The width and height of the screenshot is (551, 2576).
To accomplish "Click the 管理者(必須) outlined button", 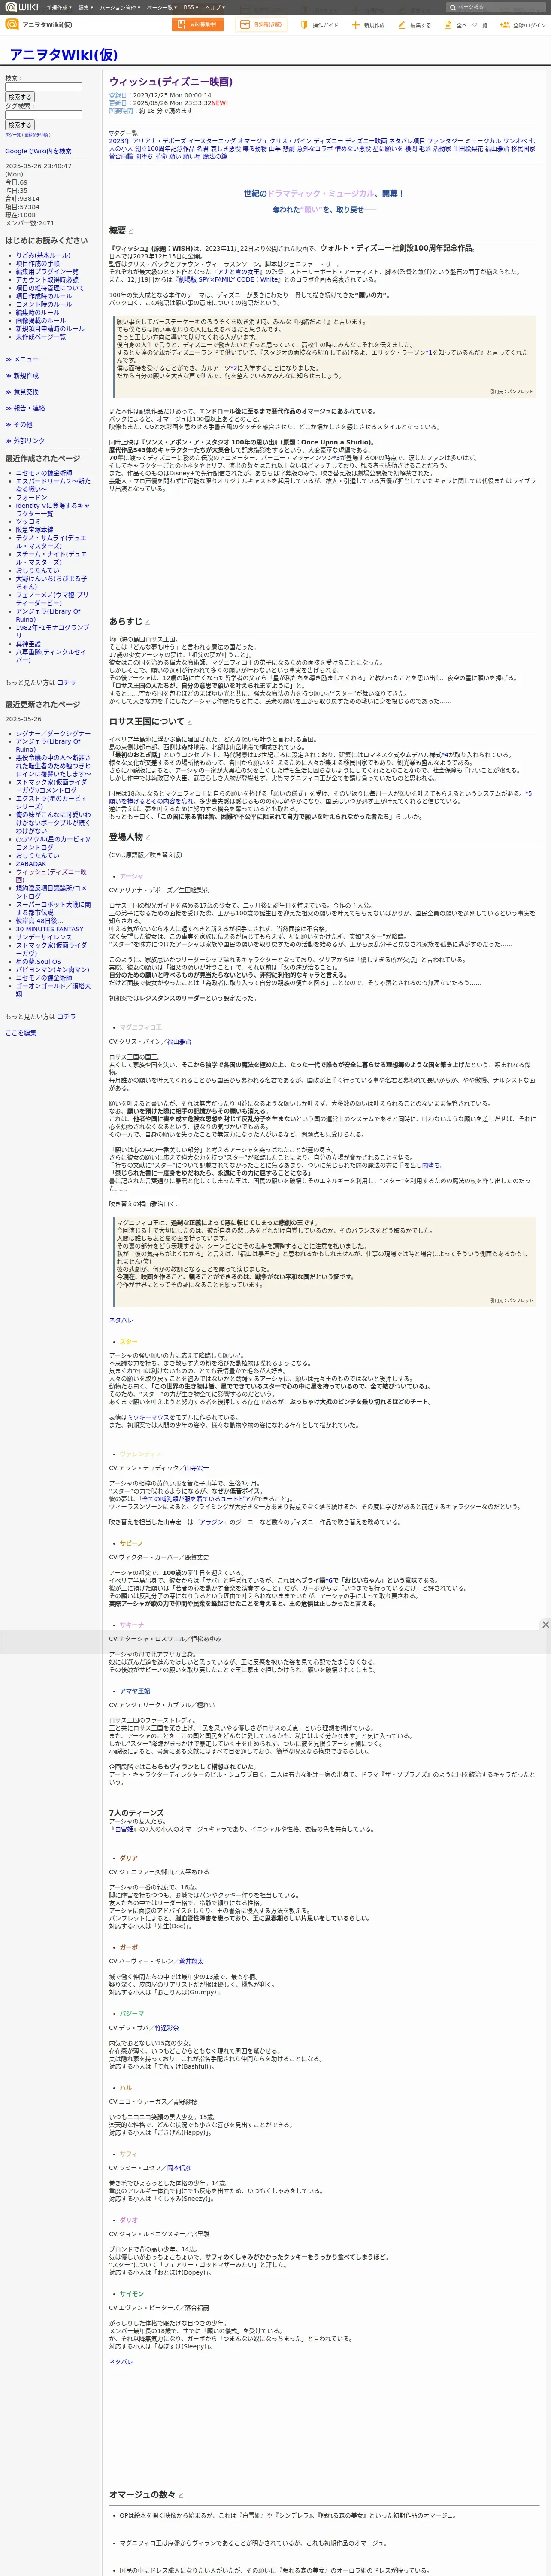I will click(x=261, y=25).
